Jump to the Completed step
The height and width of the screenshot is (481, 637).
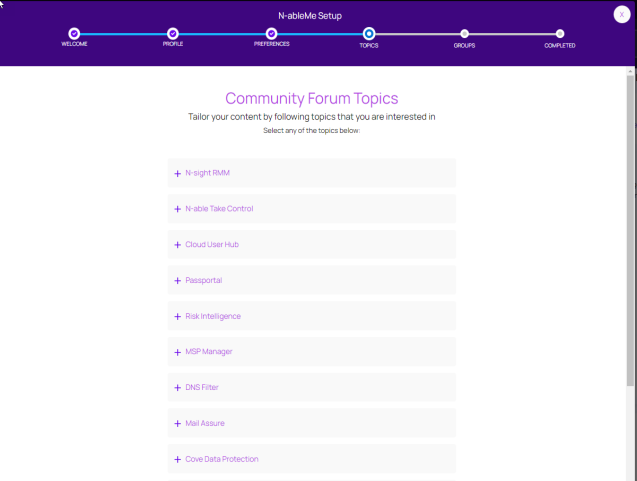click(560, 33)
